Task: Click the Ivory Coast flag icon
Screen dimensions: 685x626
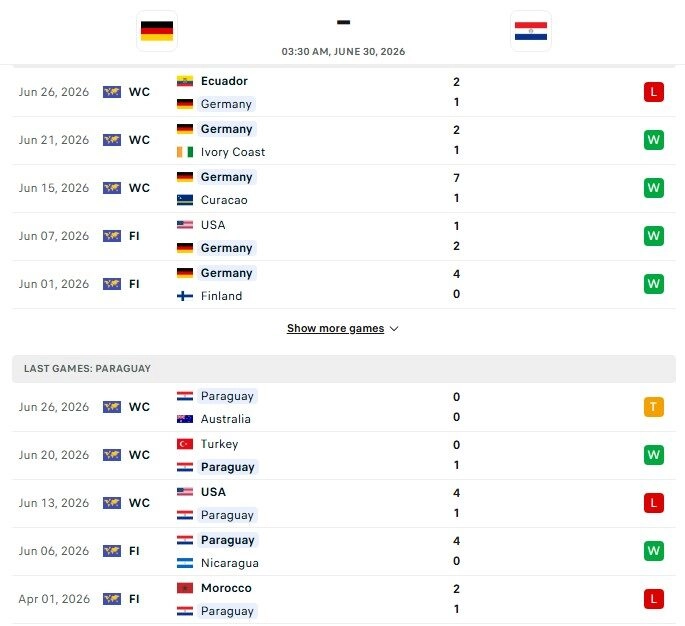Action: tap(185, 152)
